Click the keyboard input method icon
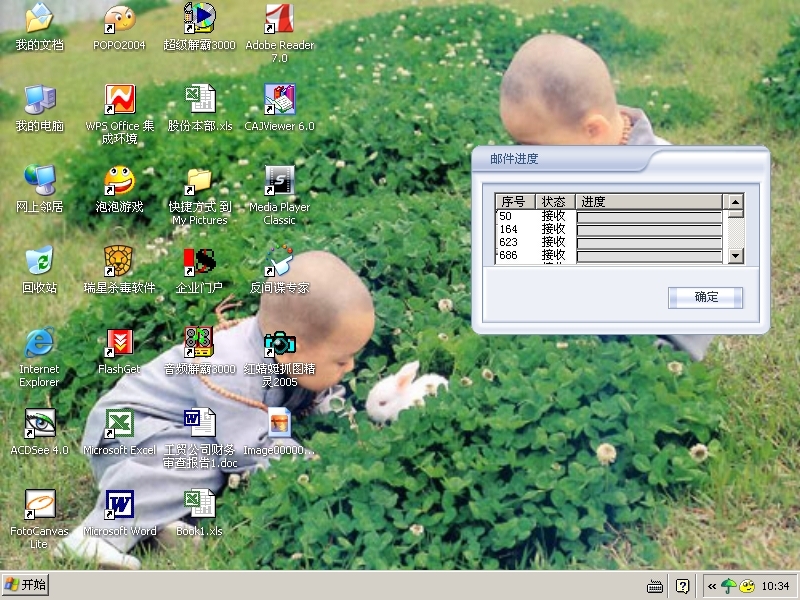The image size is (800, 600). (x=655, y=586)
